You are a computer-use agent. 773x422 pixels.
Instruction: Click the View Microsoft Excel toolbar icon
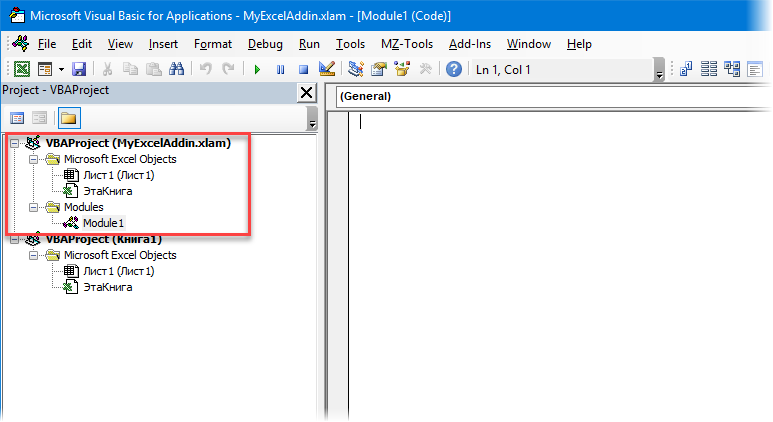22,69
